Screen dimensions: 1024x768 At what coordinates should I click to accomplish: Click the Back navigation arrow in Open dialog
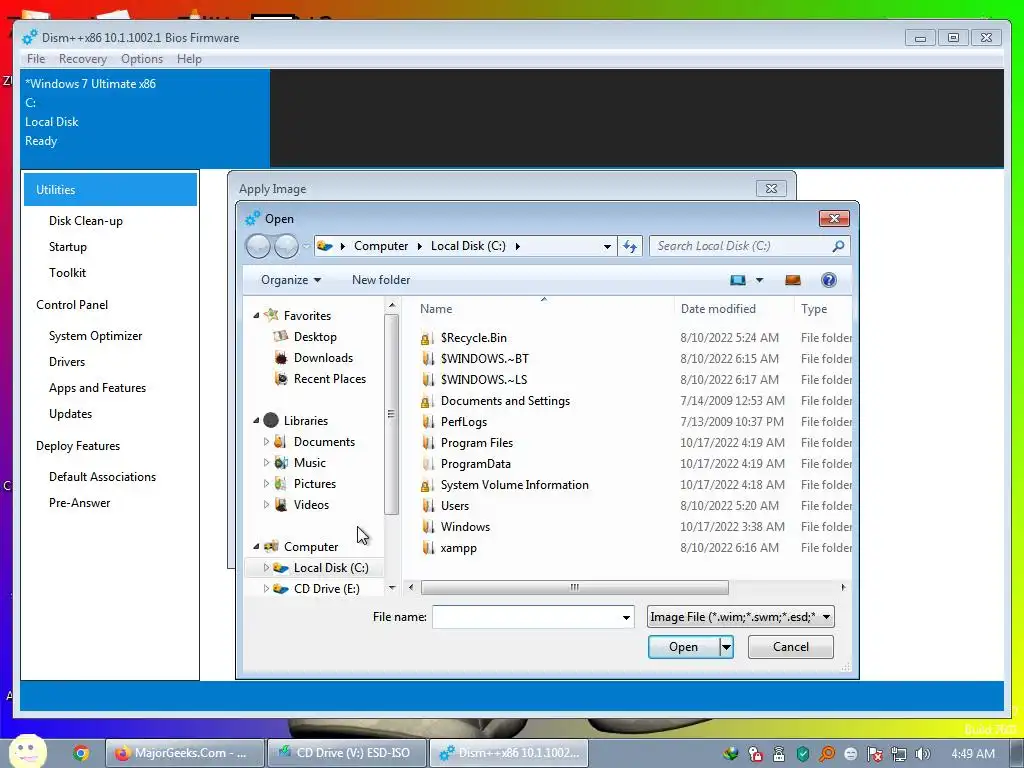[x=258, y=246]
